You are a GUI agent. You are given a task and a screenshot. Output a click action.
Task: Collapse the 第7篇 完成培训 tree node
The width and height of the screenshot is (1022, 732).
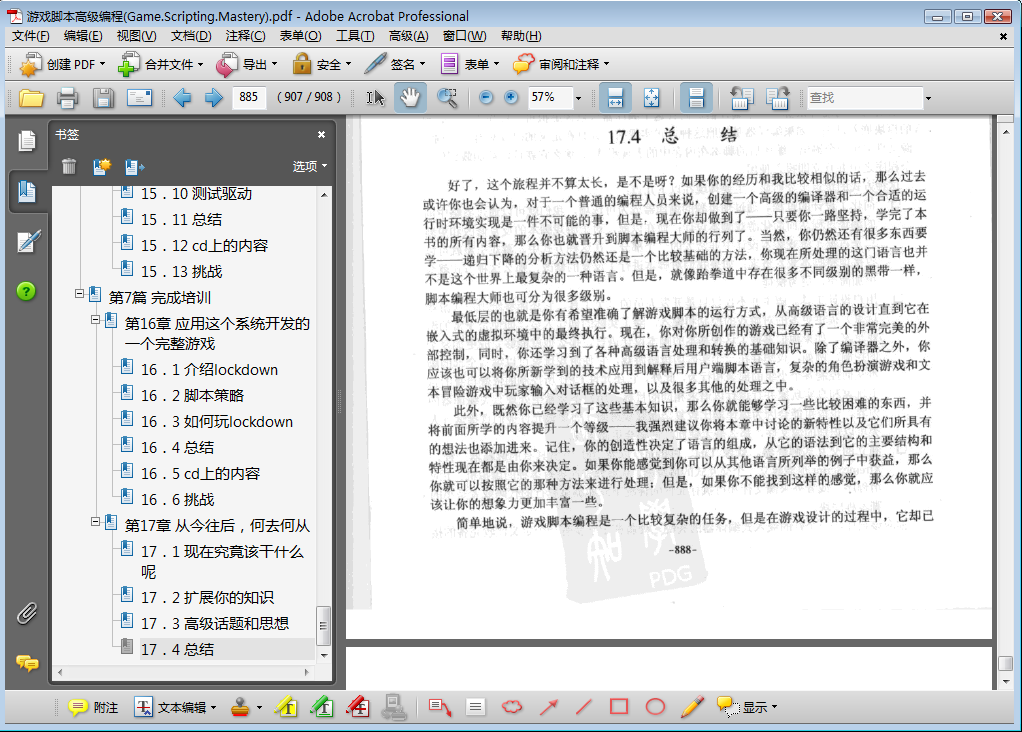[80, 294]
